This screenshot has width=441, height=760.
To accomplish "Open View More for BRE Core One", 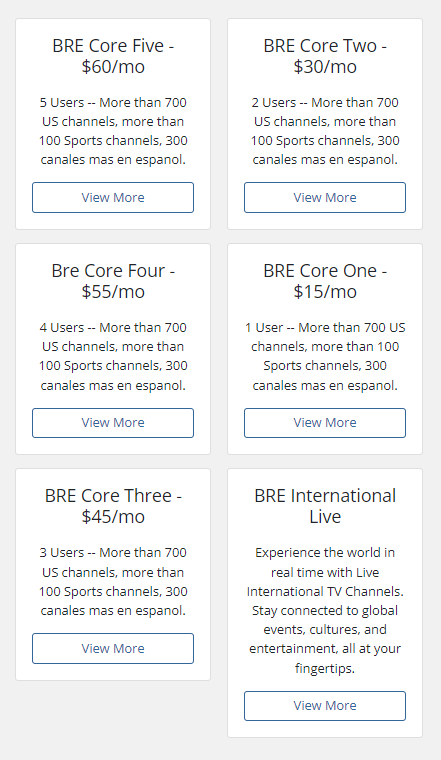I will (x=325, y=423).
